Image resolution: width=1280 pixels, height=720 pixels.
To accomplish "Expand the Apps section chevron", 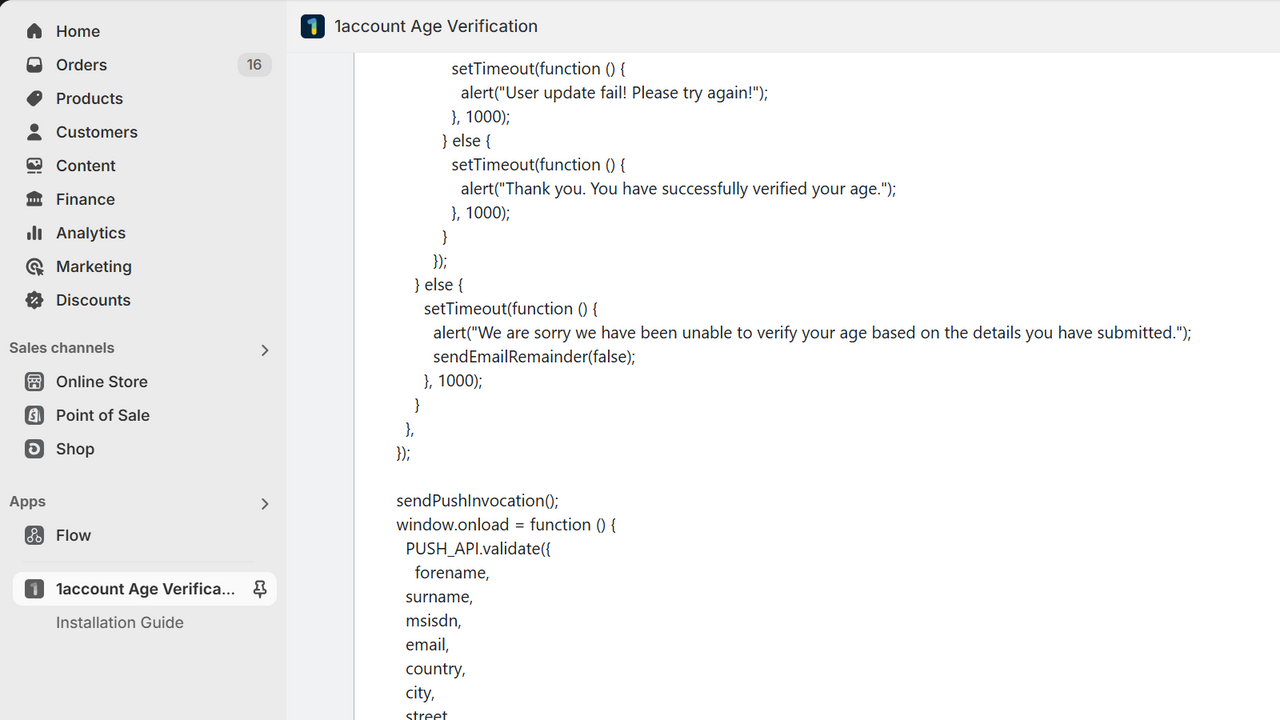I will pos(265,504).
